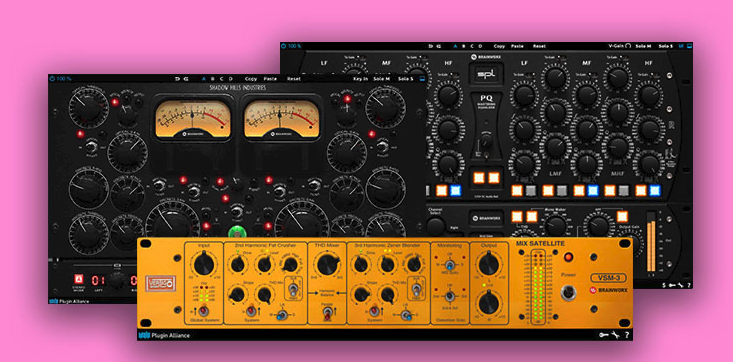Toggle the Stereo Mode button on Shadow Hills
The image size is (733, 362).
pos(79,280)
